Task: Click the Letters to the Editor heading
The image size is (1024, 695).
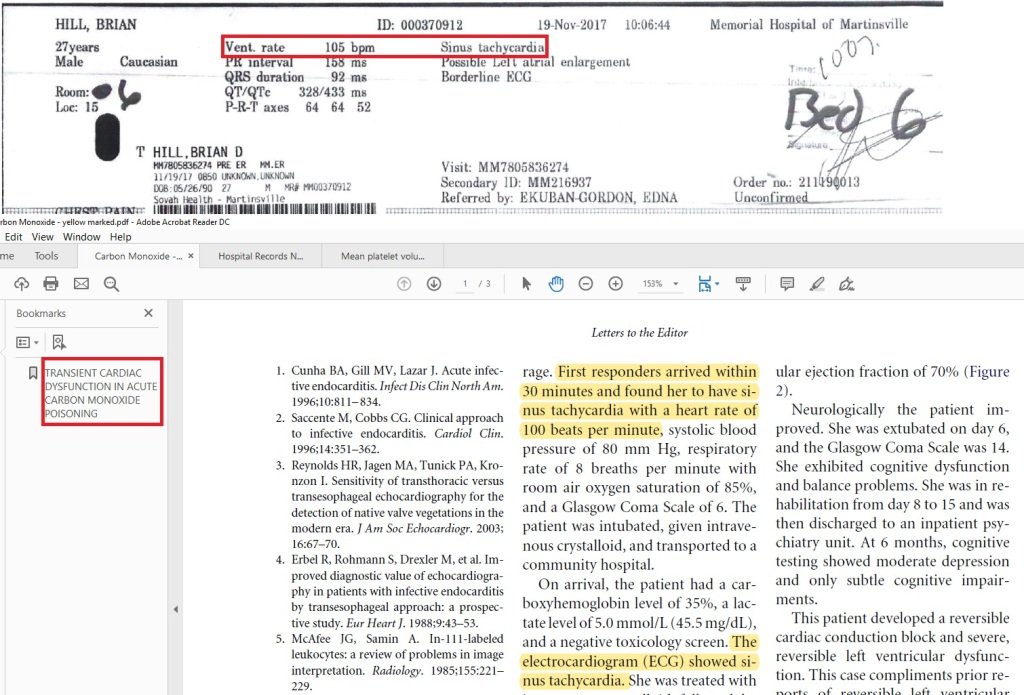Action: coord(639,332)
